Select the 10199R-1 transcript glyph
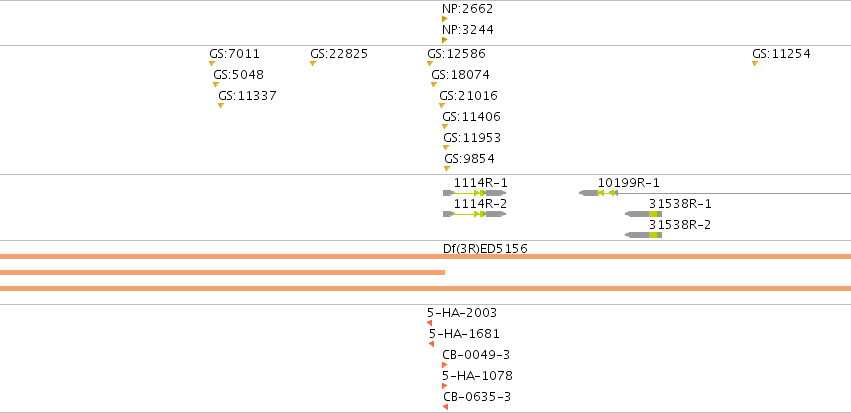The image size is (851, 413). 715,193
